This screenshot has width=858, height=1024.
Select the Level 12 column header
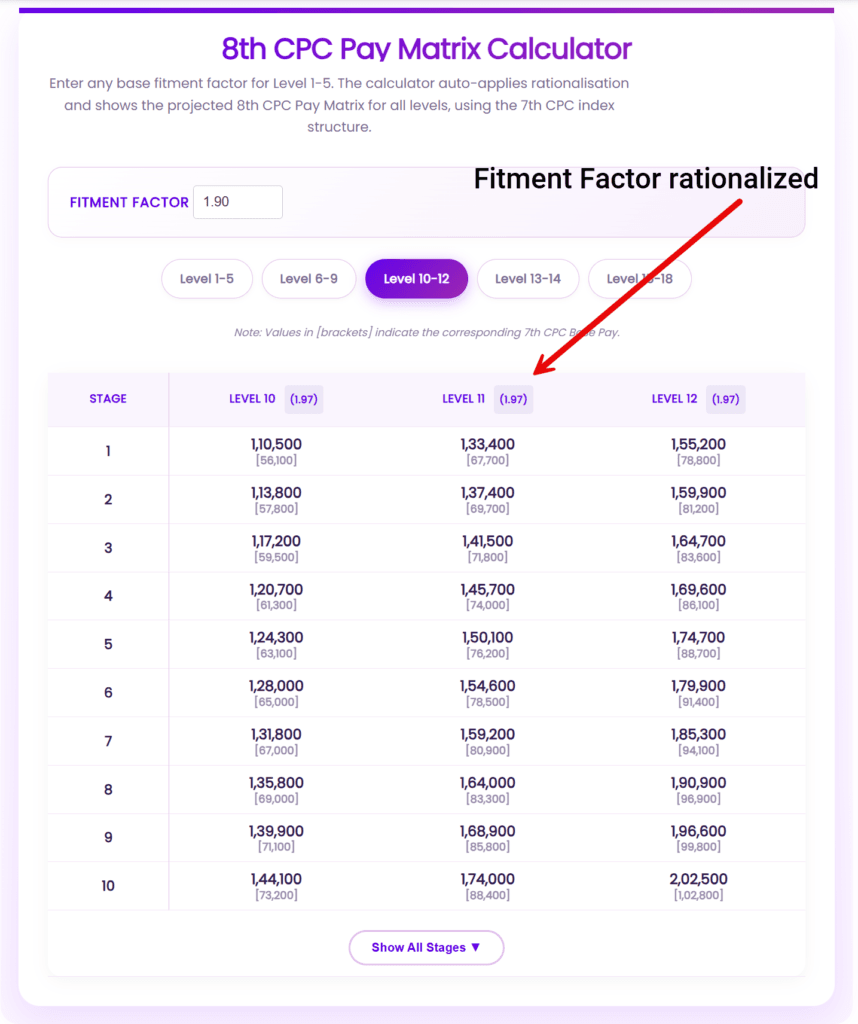(x=675, y=398)
